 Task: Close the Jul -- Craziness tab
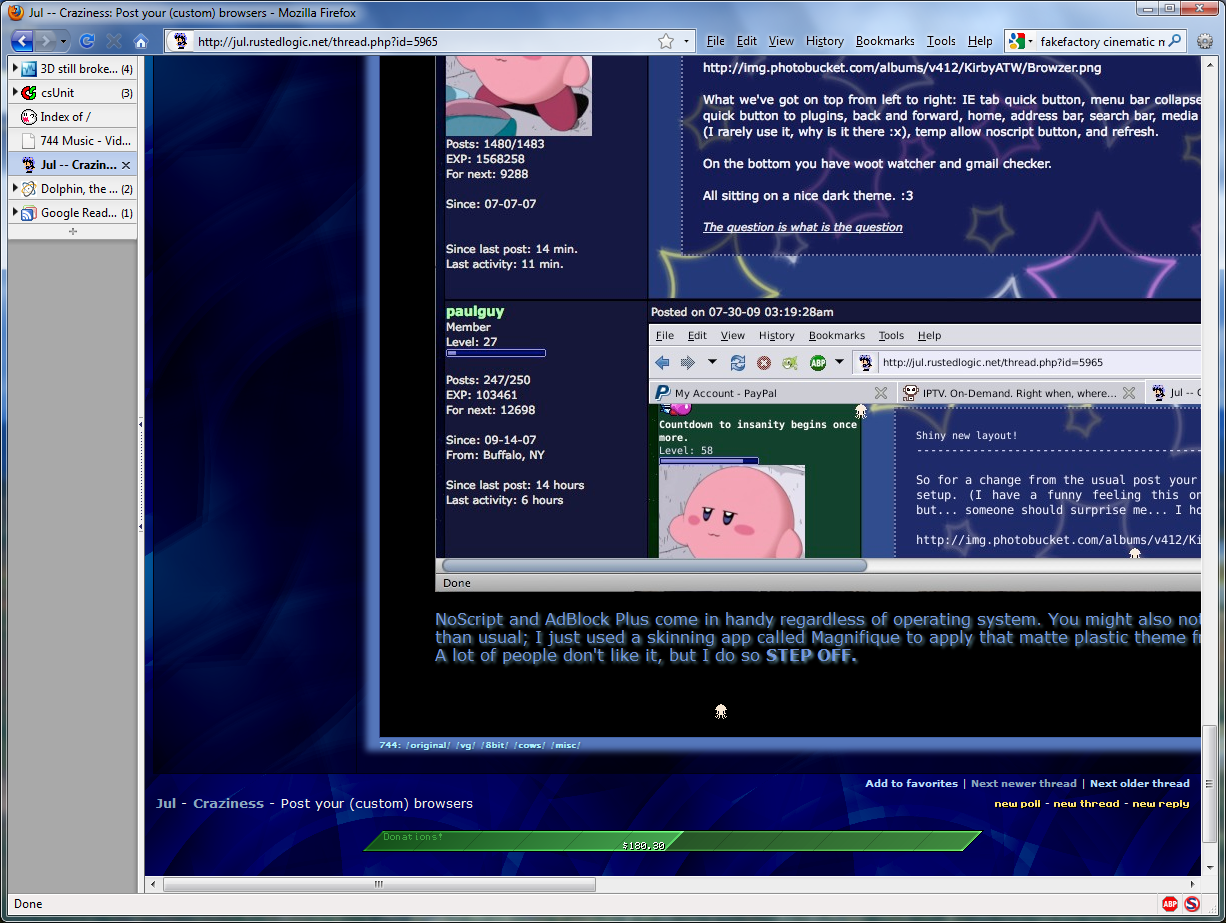[x=126, y=165]
